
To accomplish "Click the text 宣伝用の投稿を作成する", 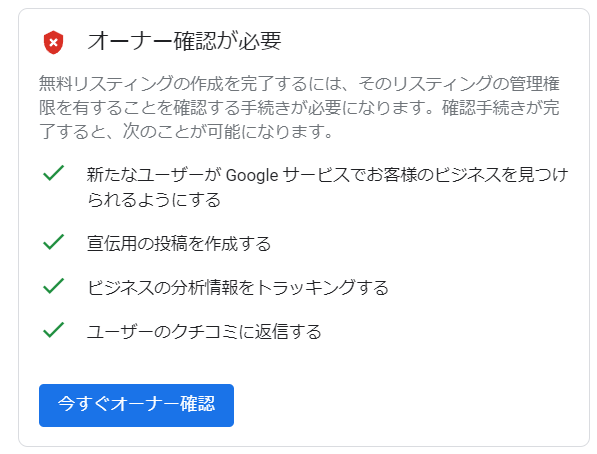I will pos(179,244).
